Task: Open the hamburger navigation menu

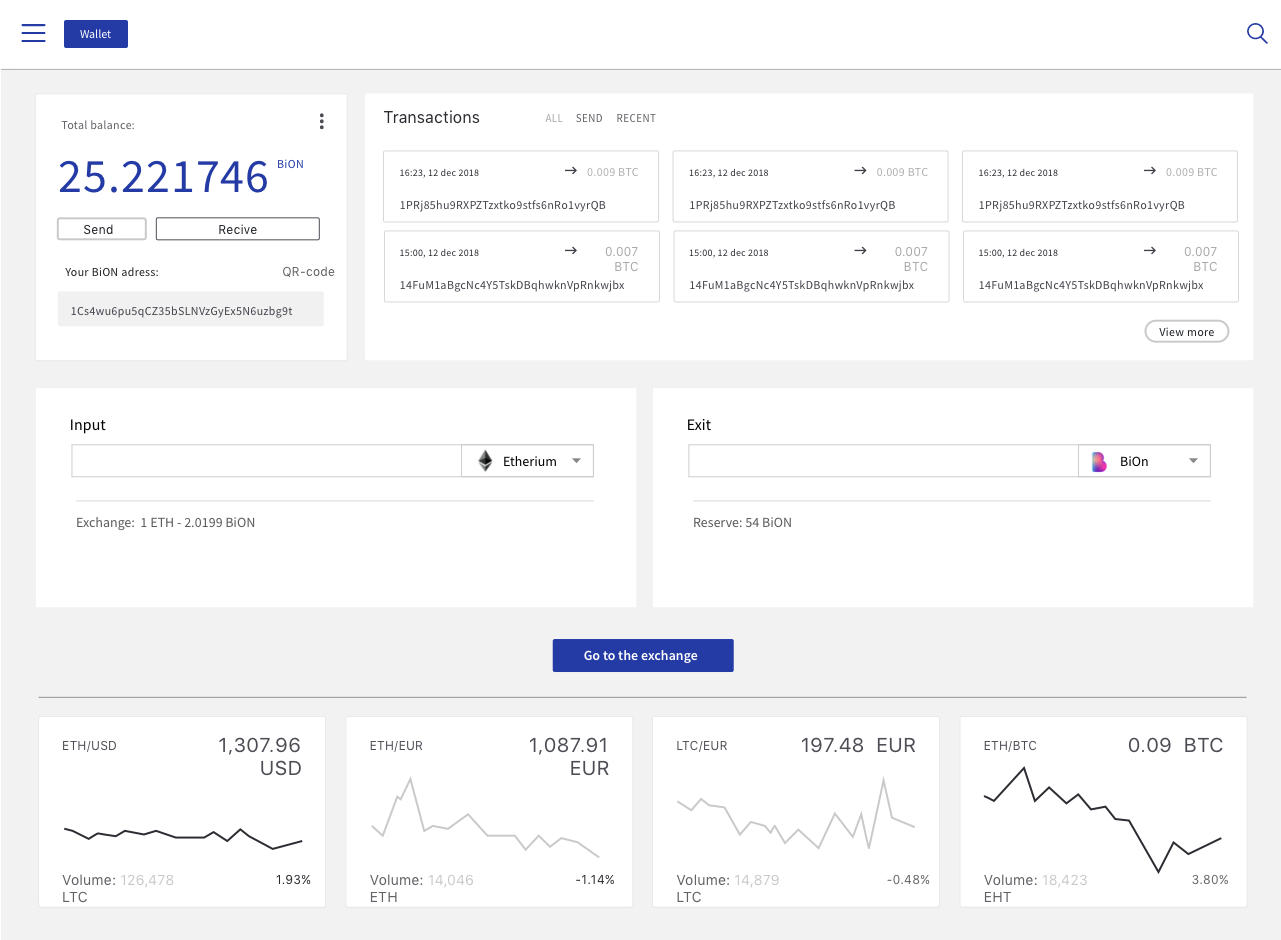Action: click(34, 33)
